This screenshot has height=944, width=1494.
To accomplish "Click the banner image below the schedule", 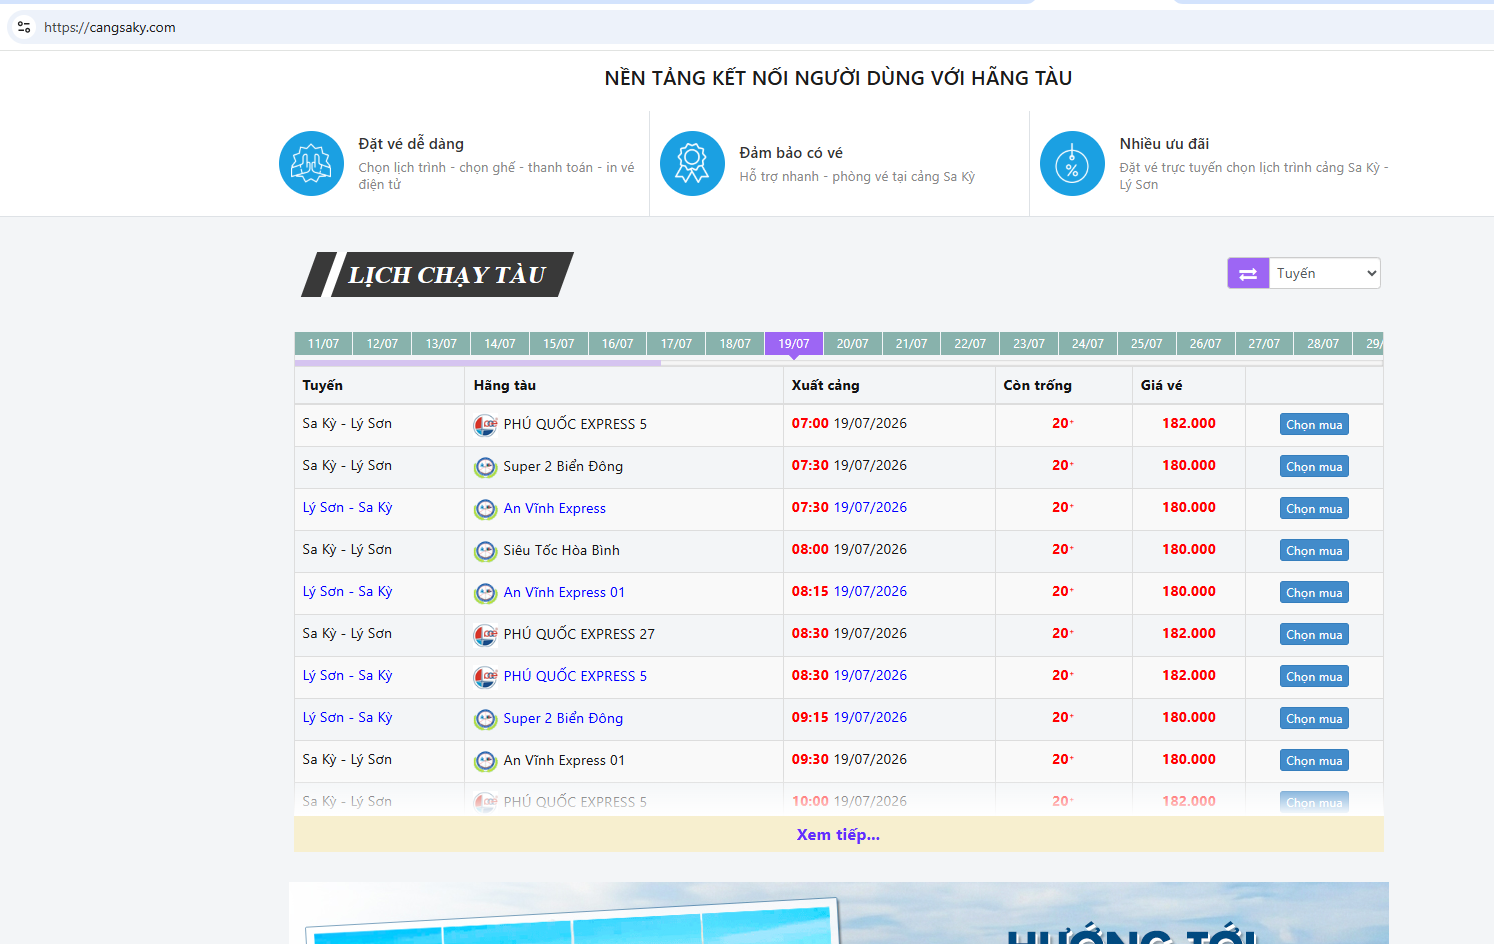I will coord(839,913).
